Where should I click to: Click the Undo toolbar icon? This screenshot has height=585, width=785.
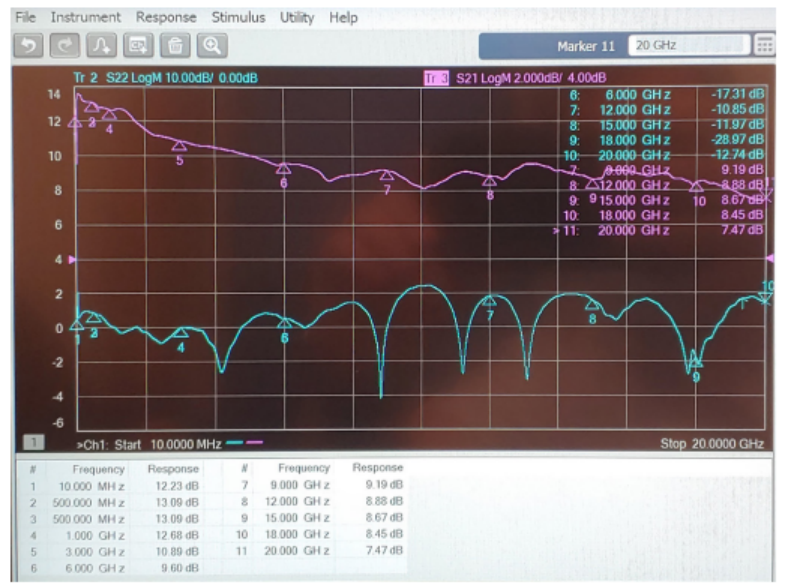coord(27,45)
